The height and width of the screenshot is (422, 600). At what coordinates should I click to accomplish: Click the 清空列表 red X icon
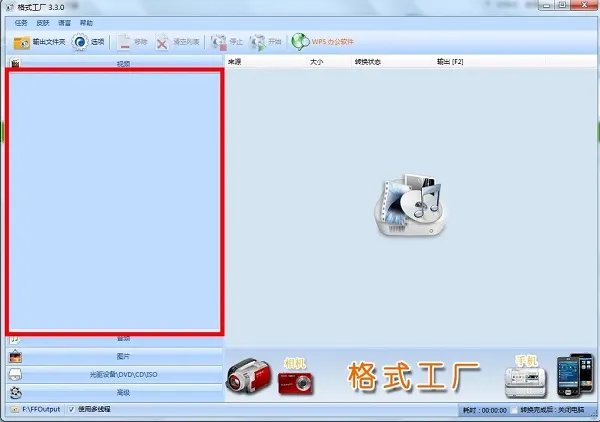pos(162,43)
